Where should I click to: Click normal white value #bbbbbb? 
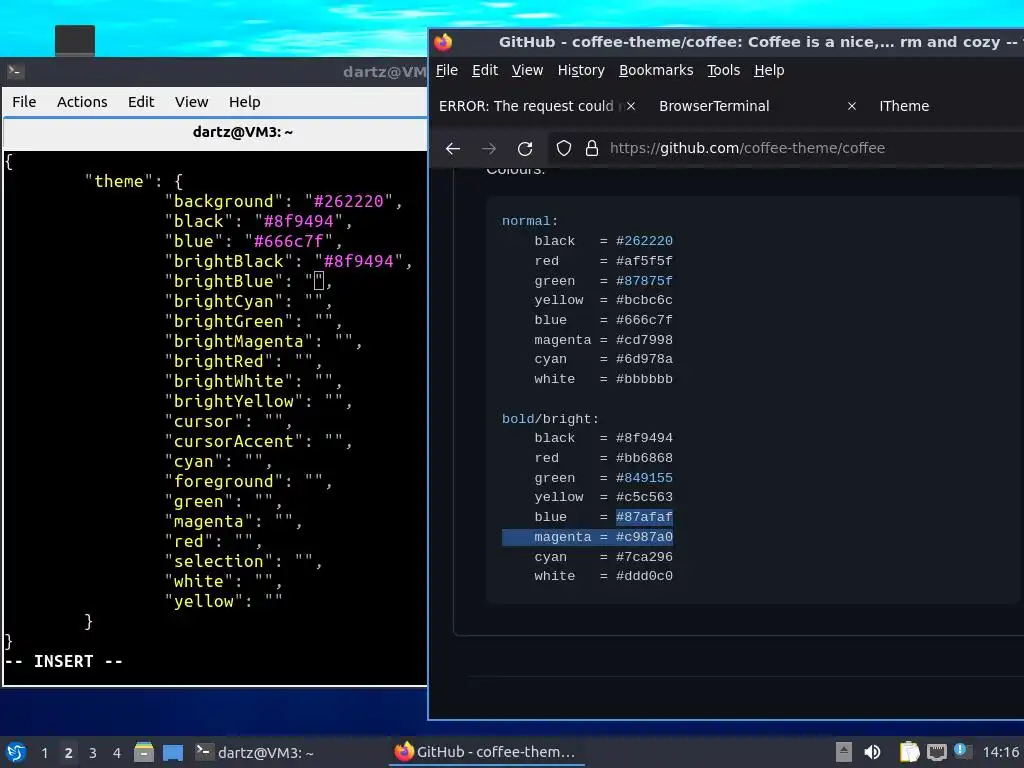644,379
